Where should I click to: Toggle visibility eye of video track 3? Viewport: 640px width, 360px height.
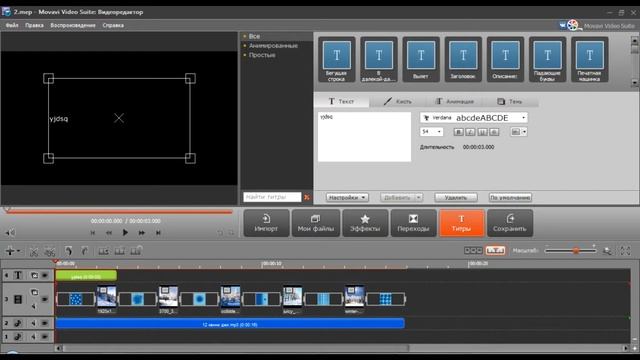tap(45, 299)
